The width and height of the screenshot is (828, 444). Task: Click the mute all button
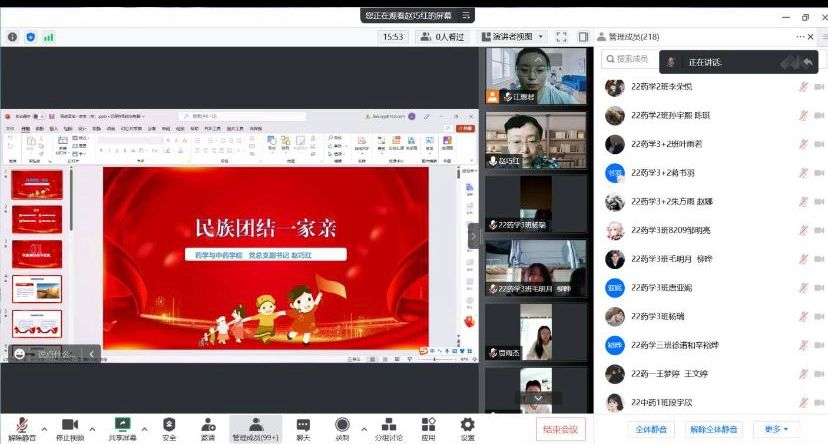click(x=650, y=429)
